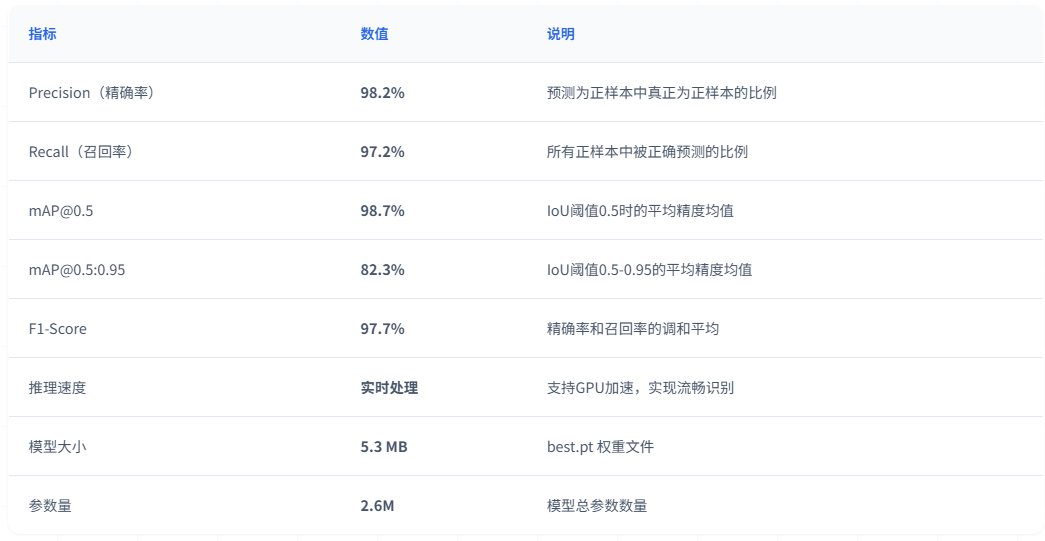Select the 98.2% value
Image resolution: width=1045 pixels, height=541 pixels.
tap(383, 93)
